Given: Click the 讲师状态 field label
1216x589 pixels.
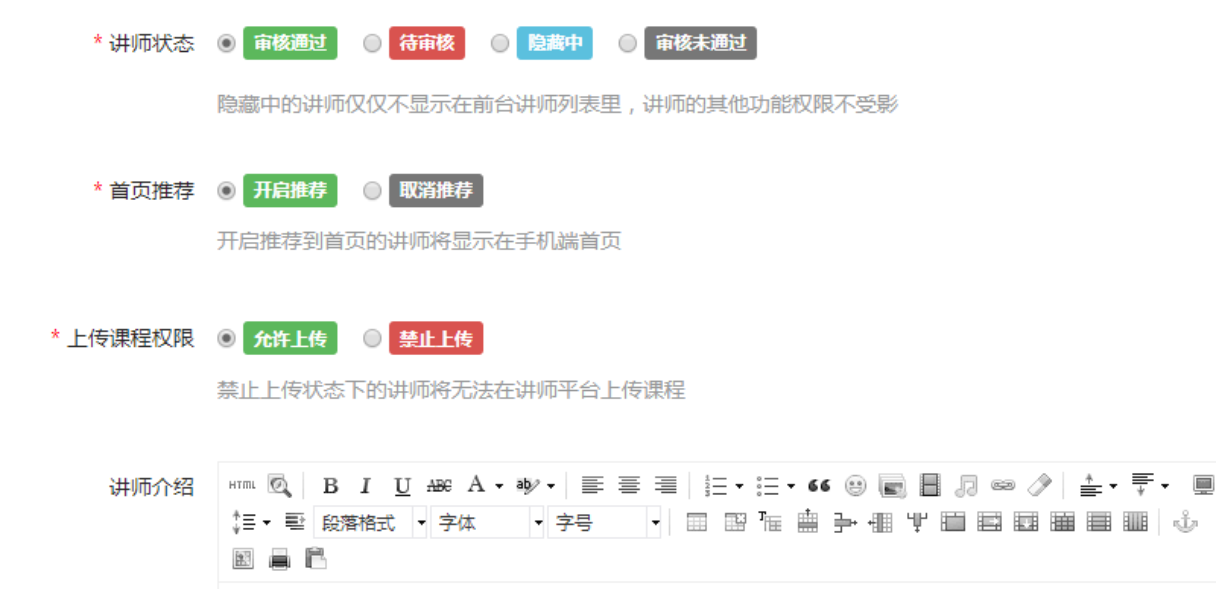Looking at the screenshot, I should pyautogui.click(x=152, y=43).
